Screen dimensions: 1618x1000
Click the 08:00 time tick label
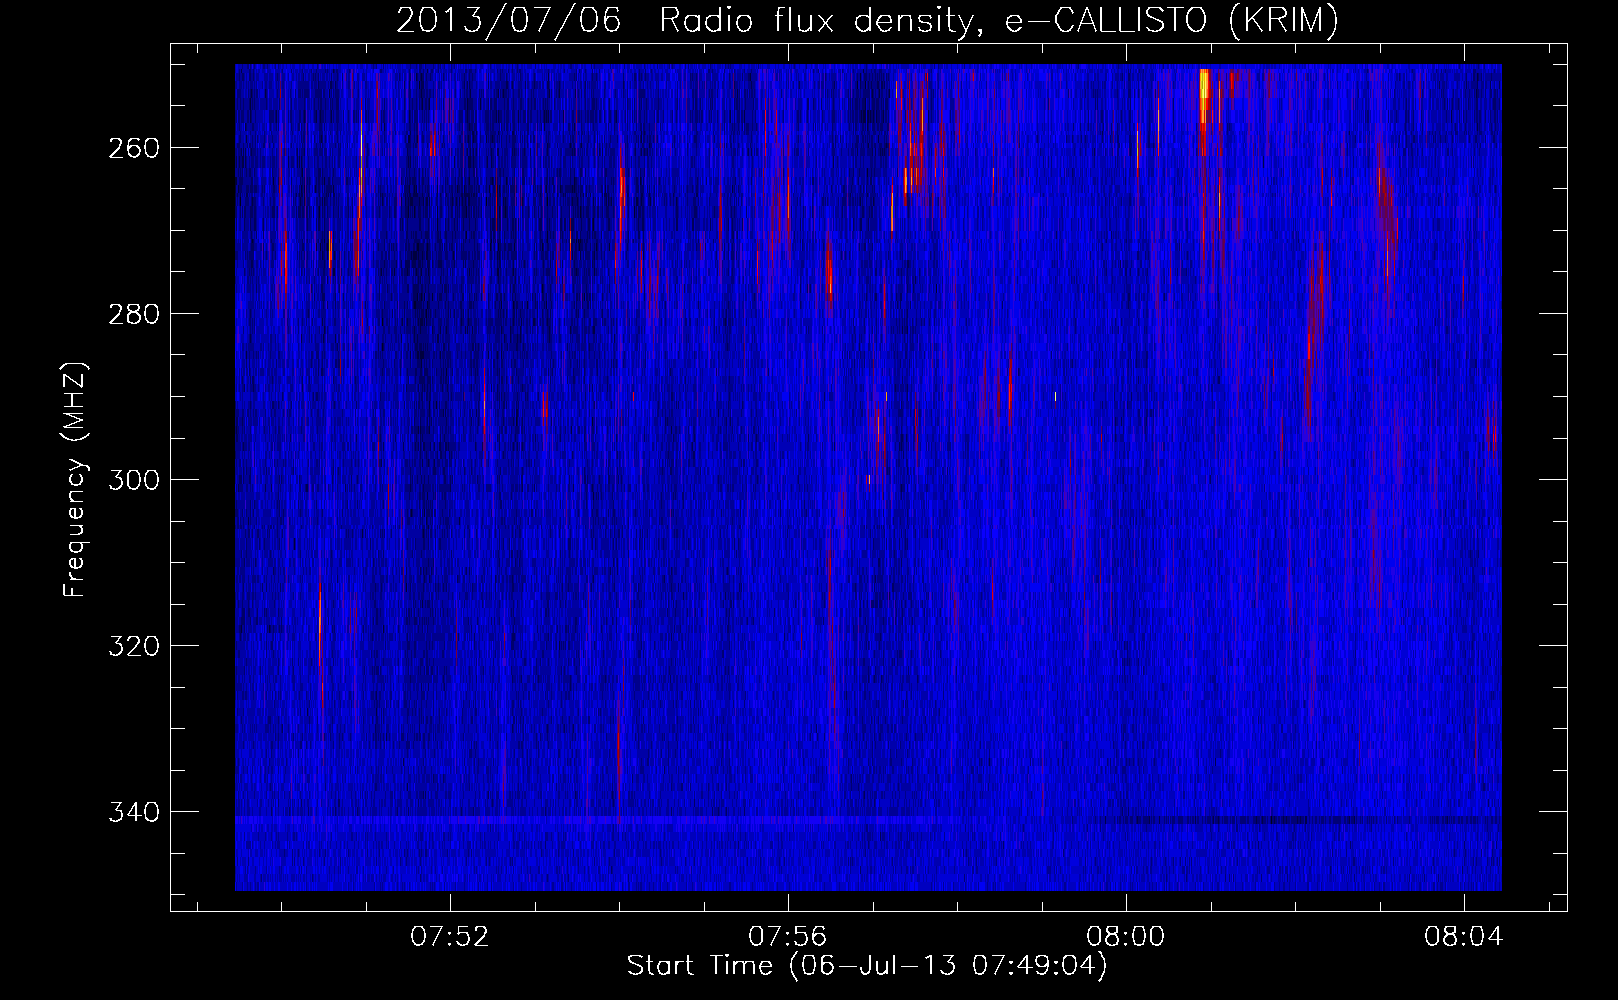pos(1126,937)
